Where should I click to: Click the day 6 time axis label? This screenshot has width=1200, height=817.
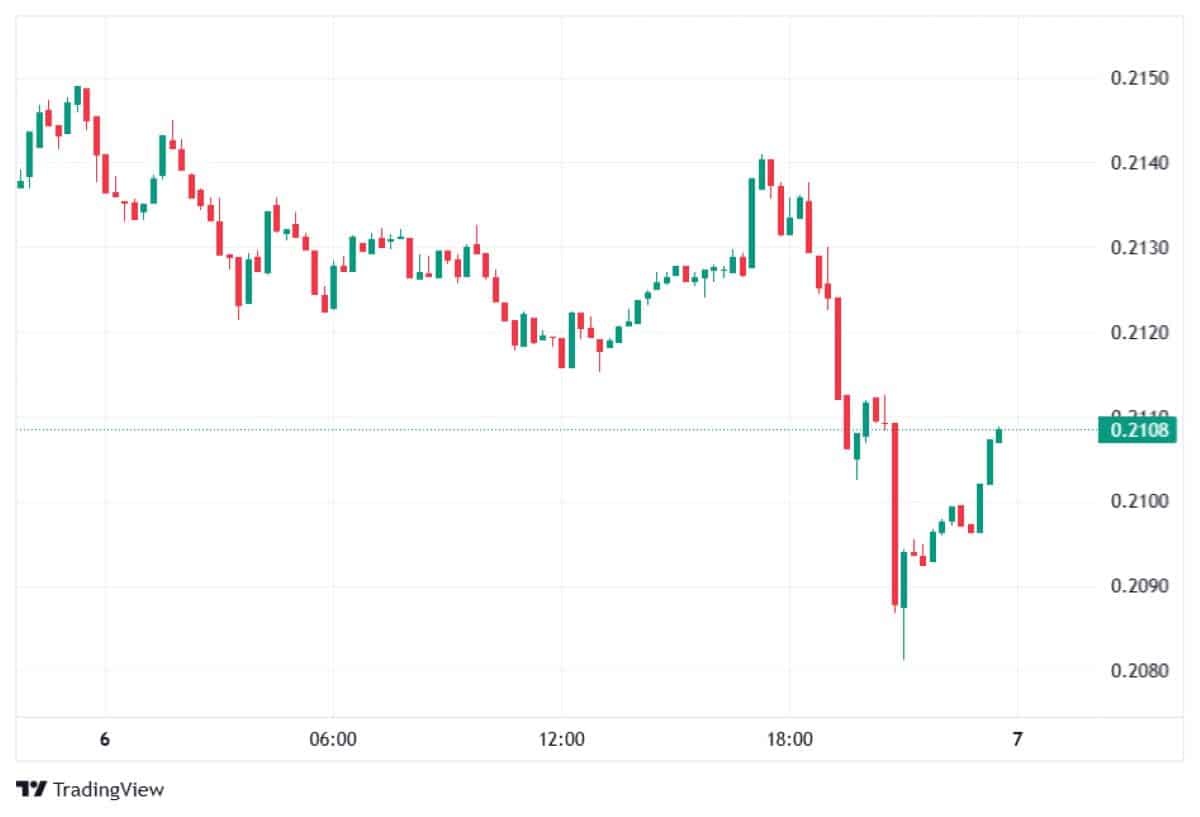[105, 739]
